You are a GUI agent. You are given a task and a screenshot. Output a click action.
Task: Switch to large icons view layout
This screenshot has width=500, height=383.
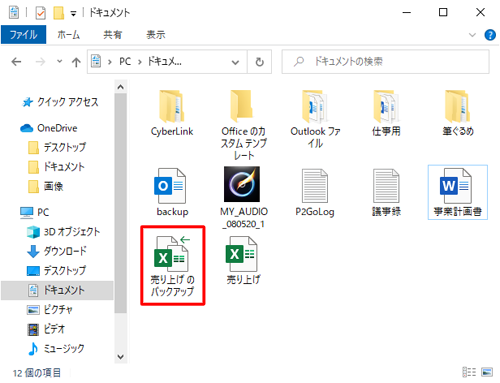[x=487, y=372]
